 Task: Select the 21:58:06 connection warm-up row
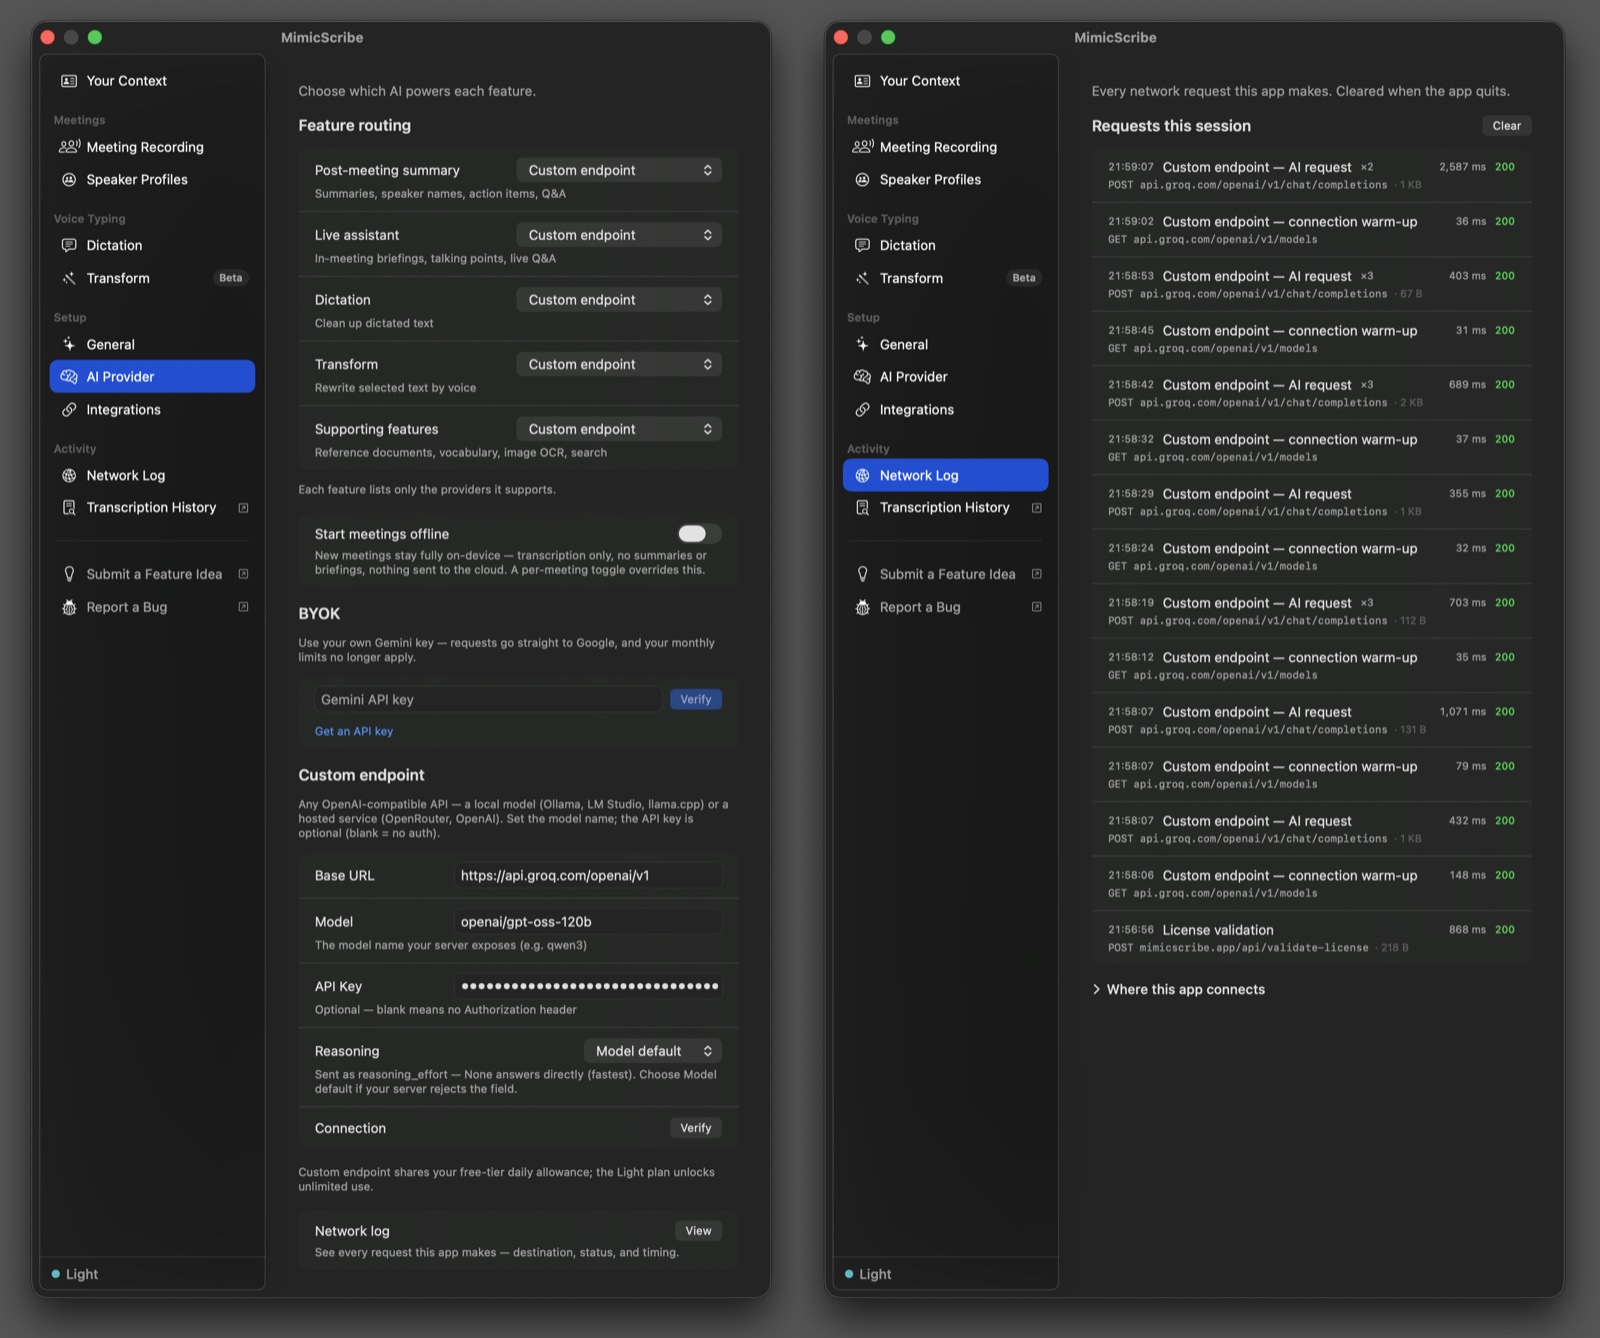(1311, 884)
